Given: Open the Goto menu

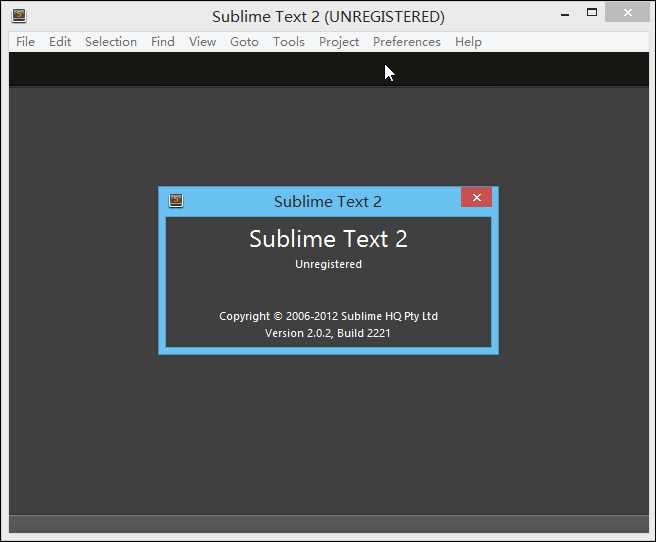Looking at the screenshot, I should [244, 42].
